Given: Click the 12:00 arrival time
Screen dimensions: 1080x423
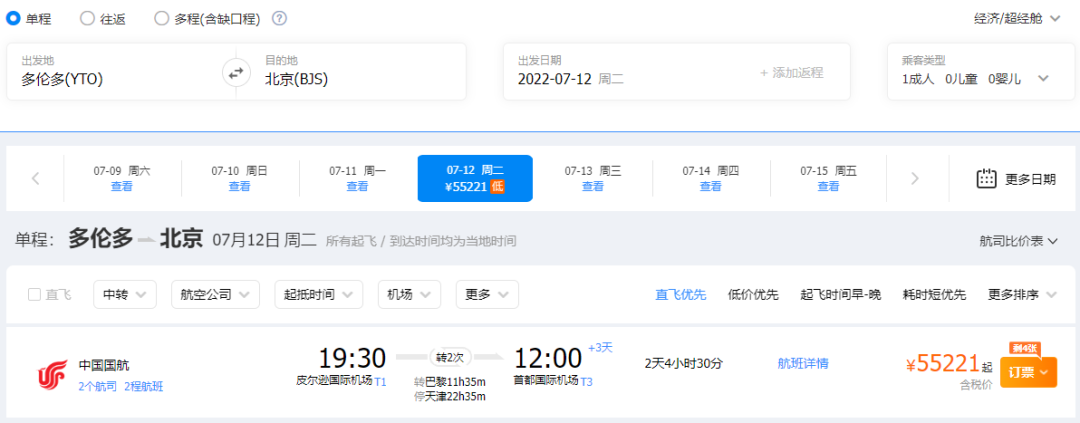Looking at the screenshot, I should pos(548,358).
